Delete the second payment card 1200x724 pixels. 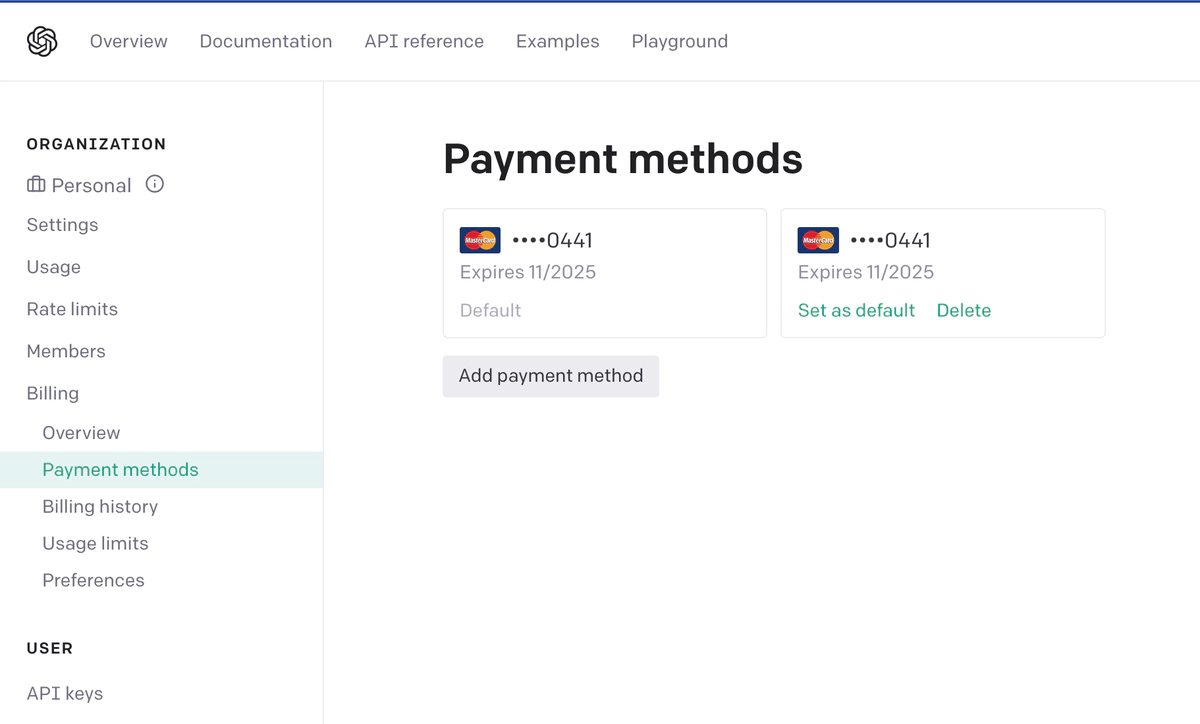964,310
